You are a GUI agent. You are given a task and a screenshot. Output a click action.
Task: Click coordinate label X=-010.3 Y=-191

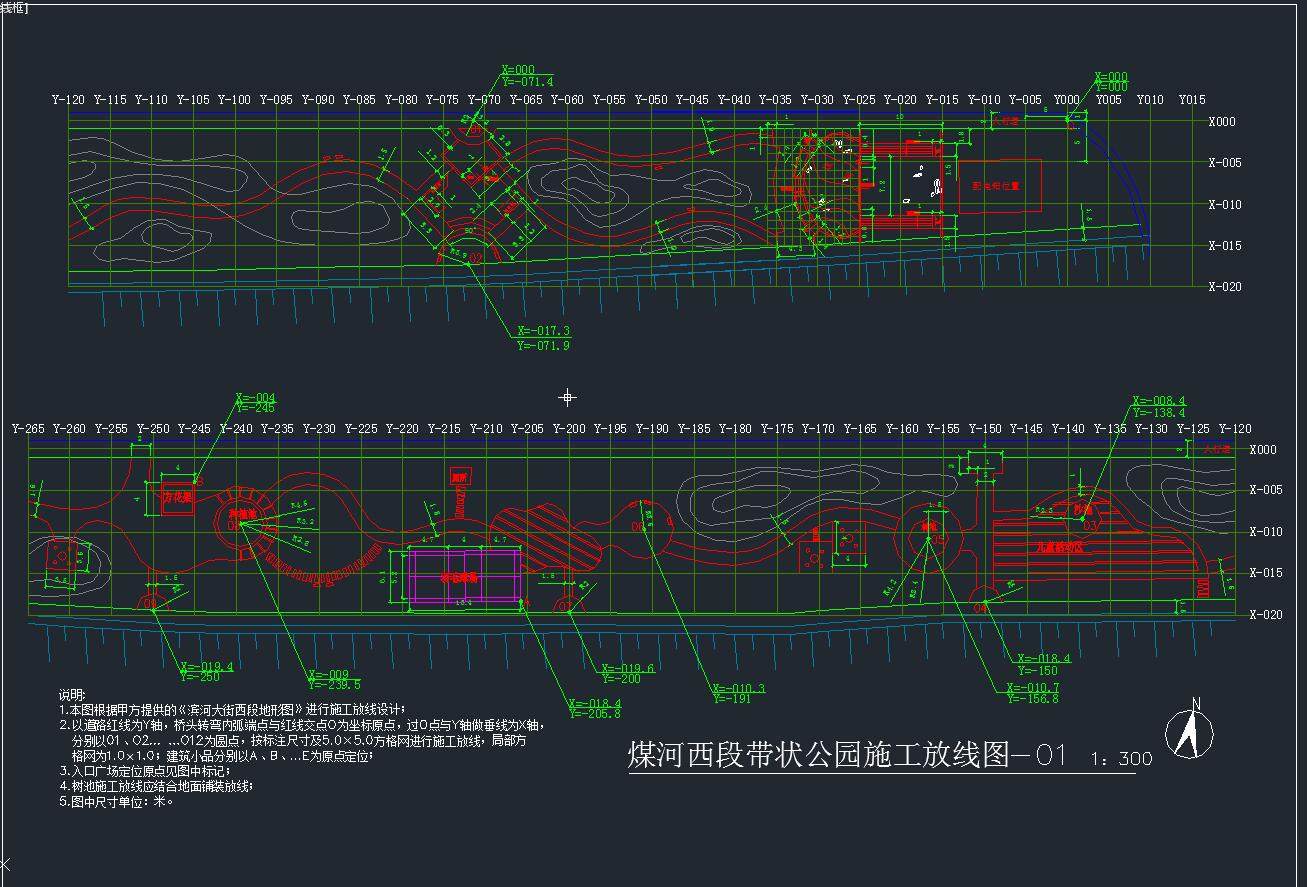click(x=739, y=694)
